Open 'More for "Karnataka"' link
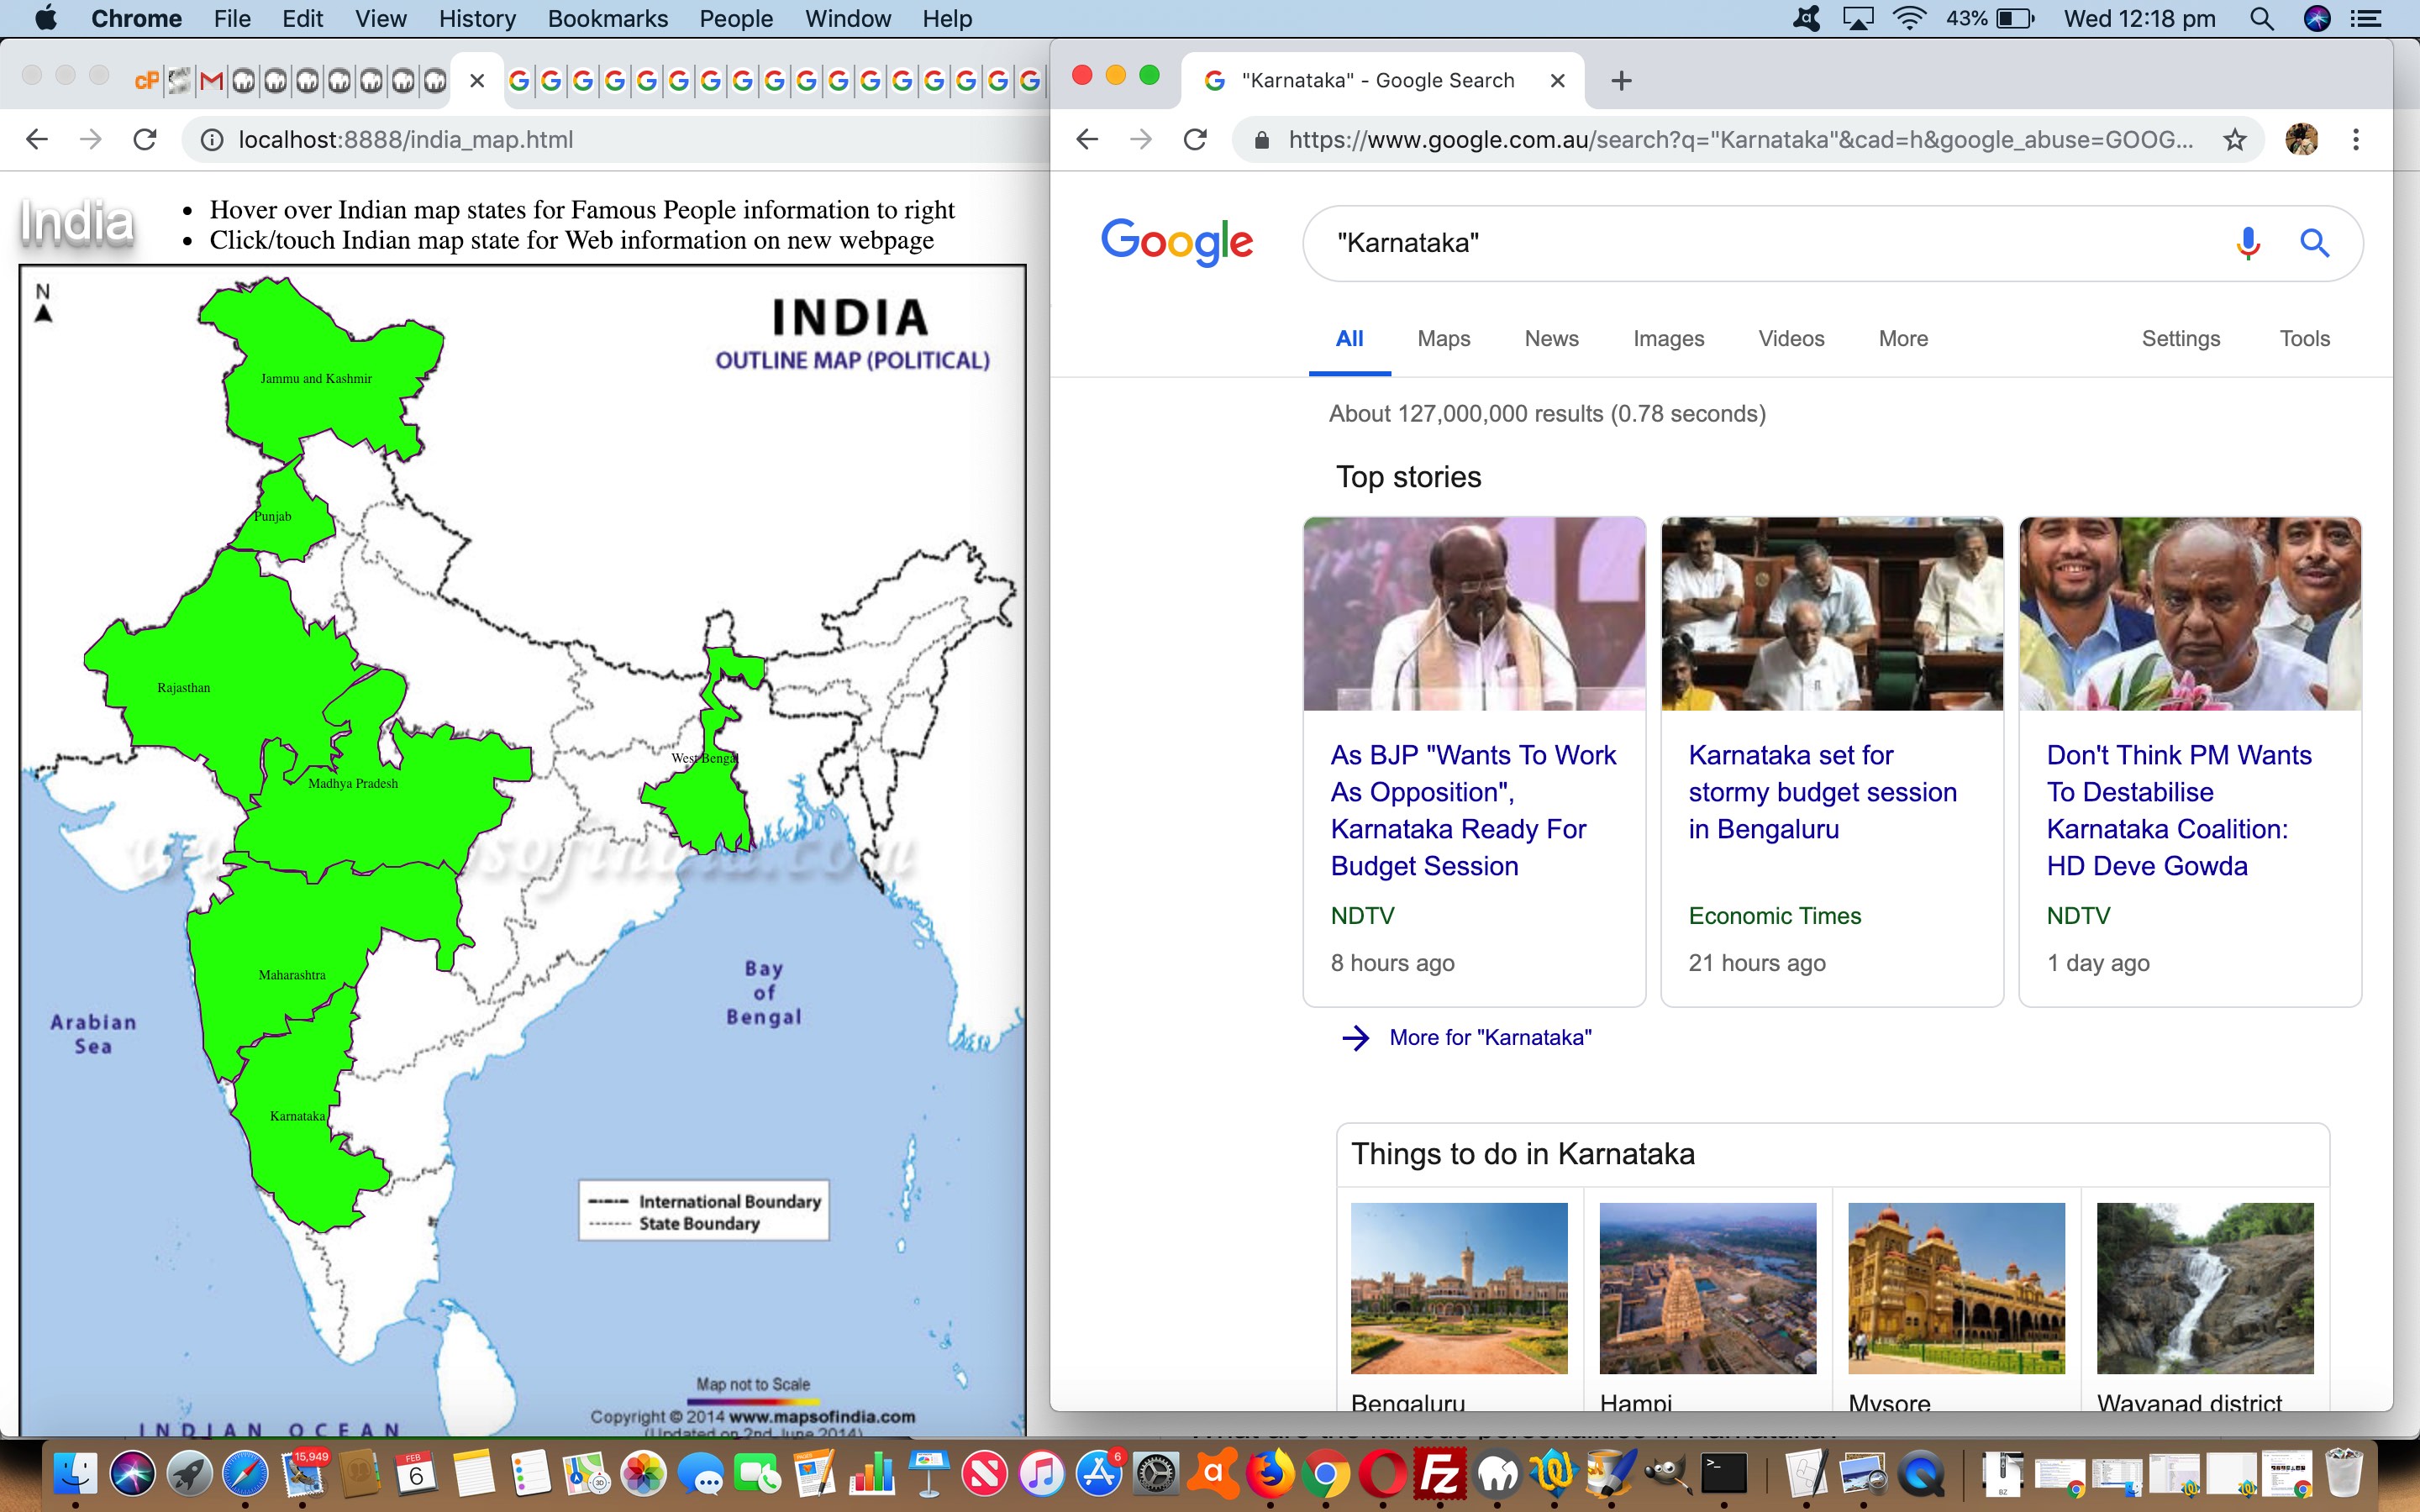Viewport: 2420px width, 1512px height. point(1490,1038)
